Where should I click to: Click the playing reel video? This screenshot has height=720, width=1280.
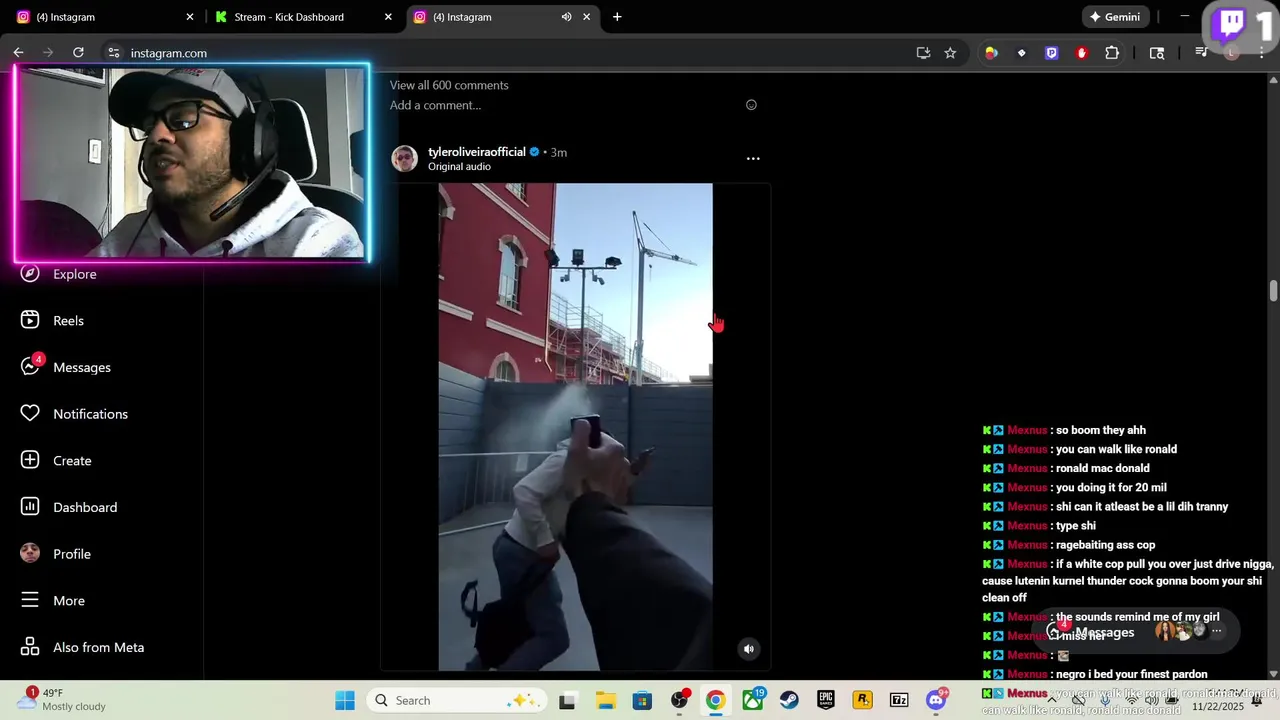[575, 427]
